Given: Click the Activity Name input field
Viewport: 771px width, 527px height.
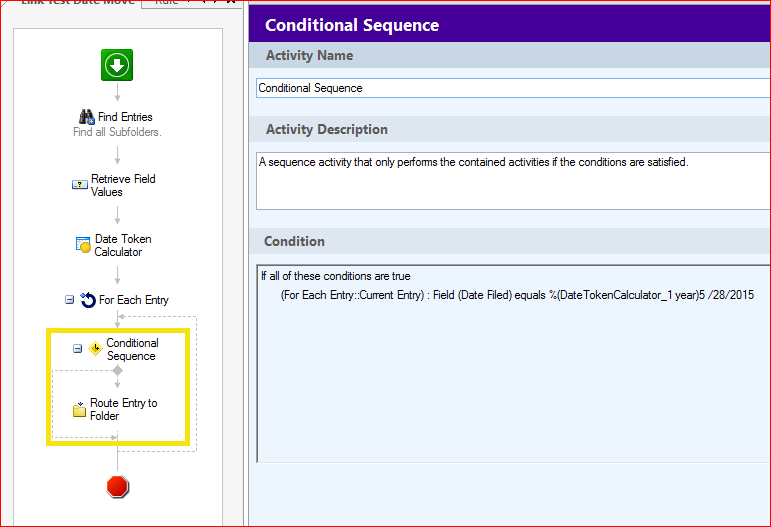Looking at the screenshot, I should coord(512,88).
